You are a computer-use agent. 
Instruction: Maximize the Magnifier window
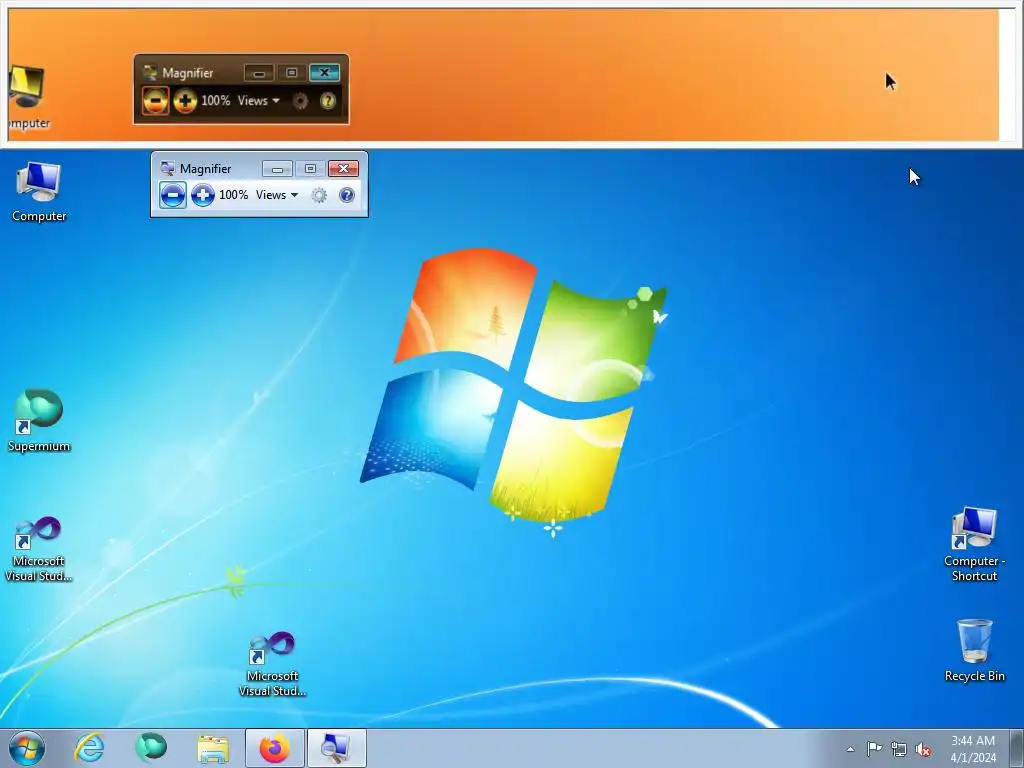point(310,169)
